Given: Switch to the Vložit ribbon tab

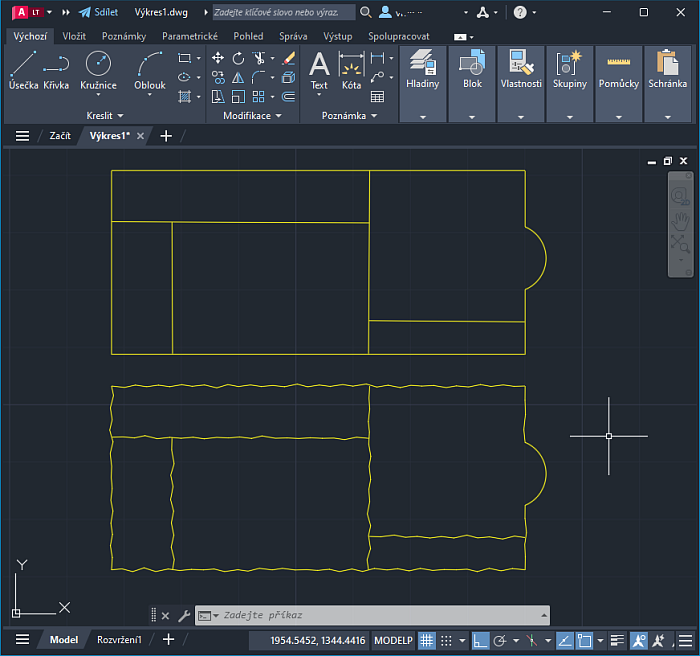Looking at the screenshot, I should point(74,37).
